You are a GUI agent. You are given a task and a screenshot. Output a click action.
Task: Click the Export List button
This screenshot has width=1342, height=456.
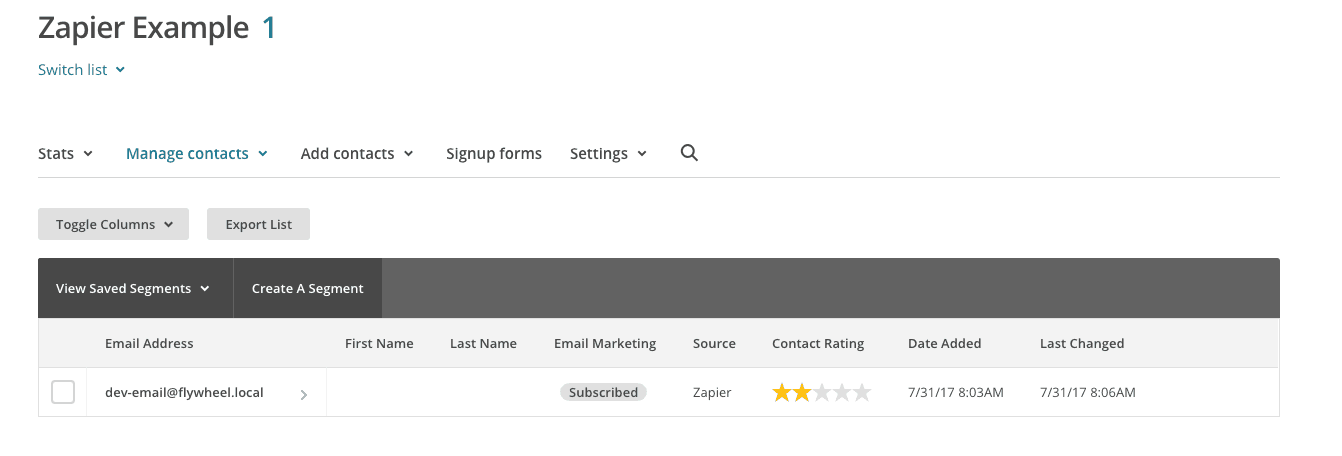click(258, 224)
